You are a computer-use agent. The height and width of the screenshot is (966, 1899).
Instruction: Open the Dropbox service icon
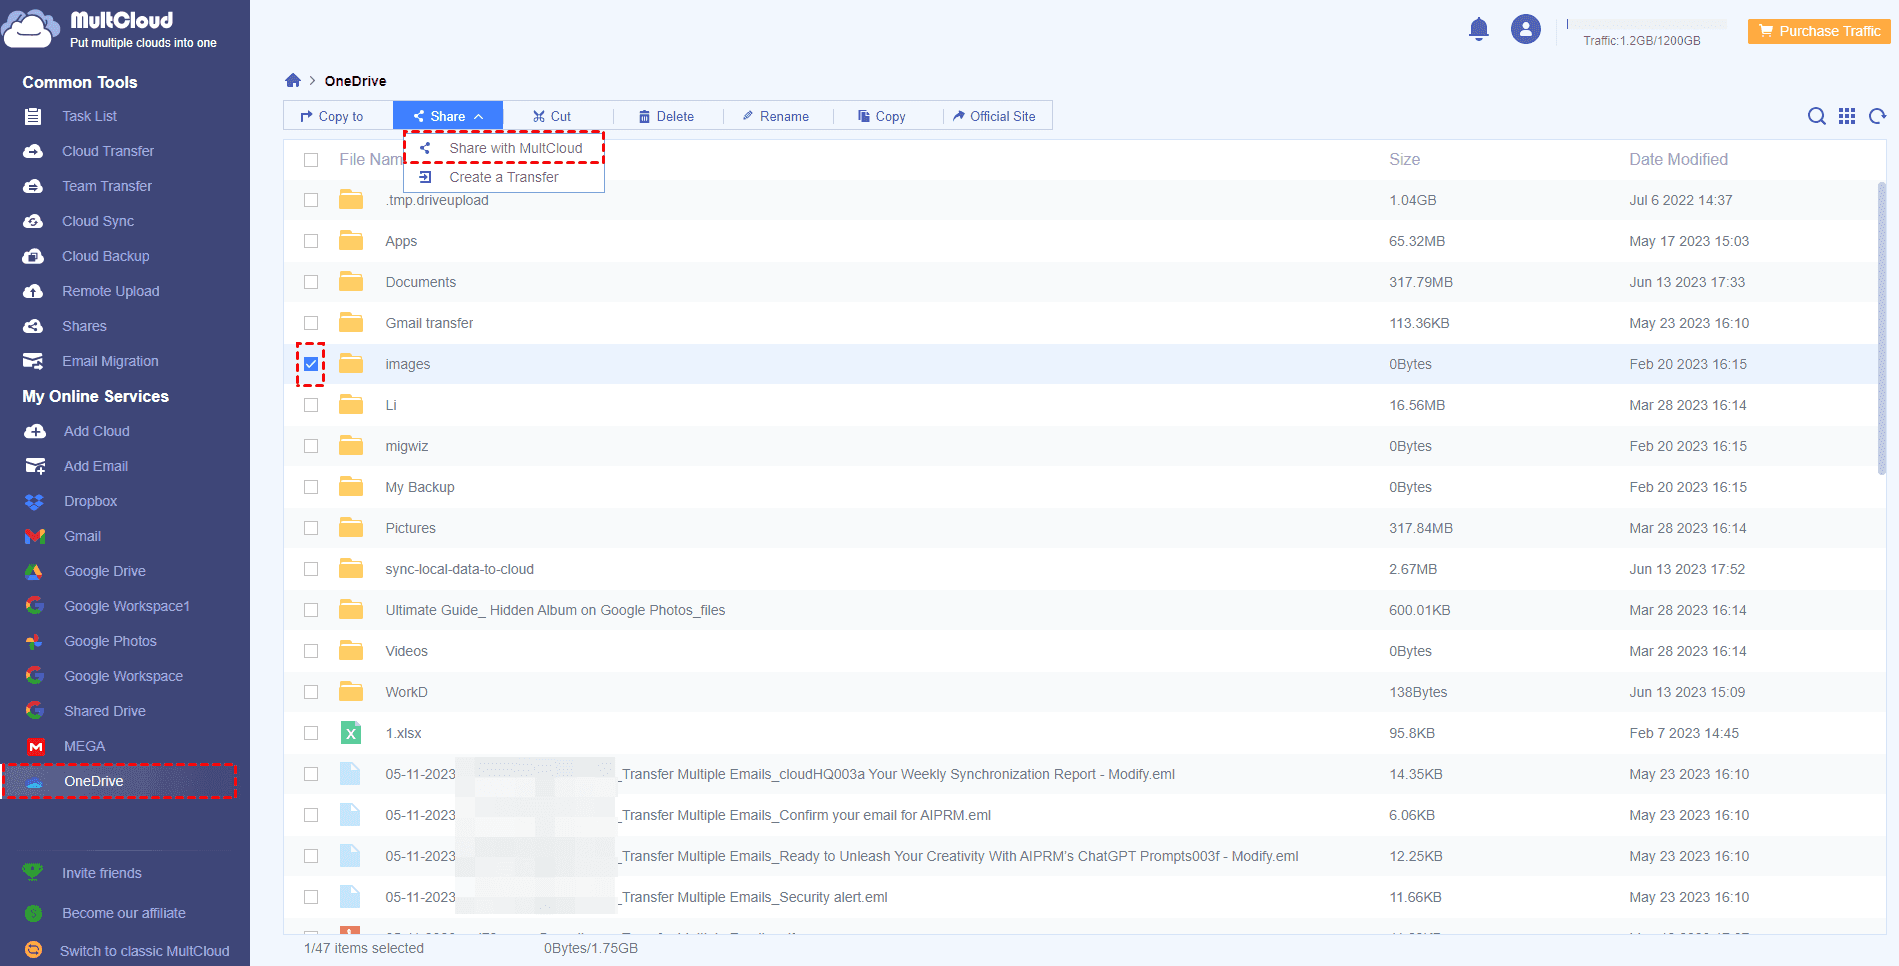click(x=35, y=502)
